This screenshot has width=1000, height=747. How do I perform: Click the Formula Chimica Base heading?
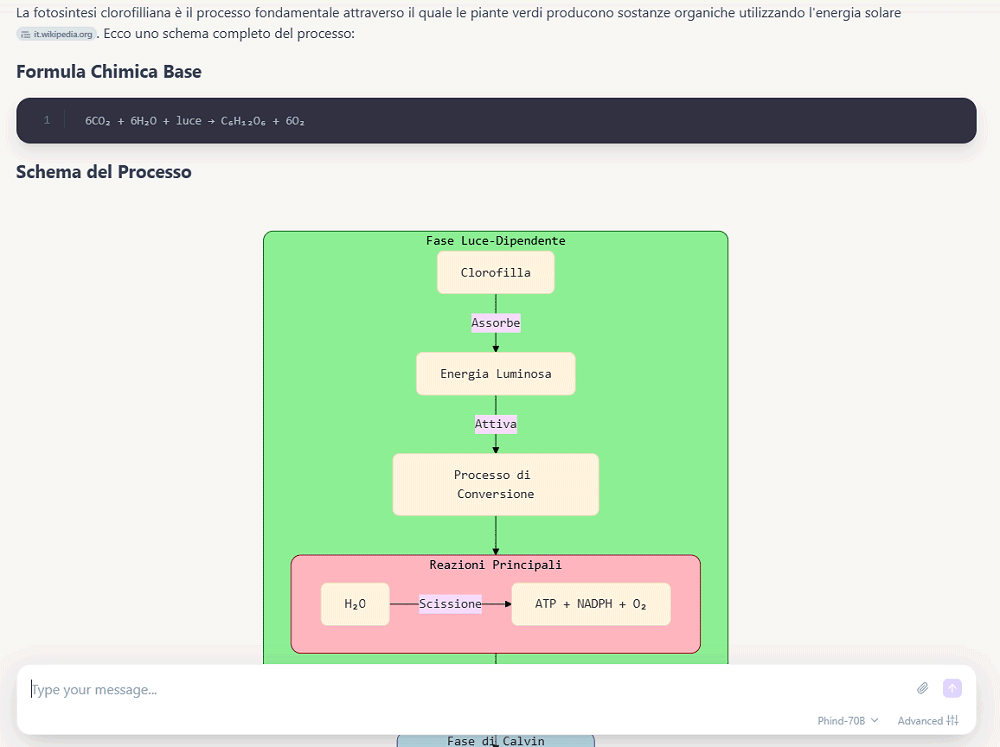coord(108,71)
